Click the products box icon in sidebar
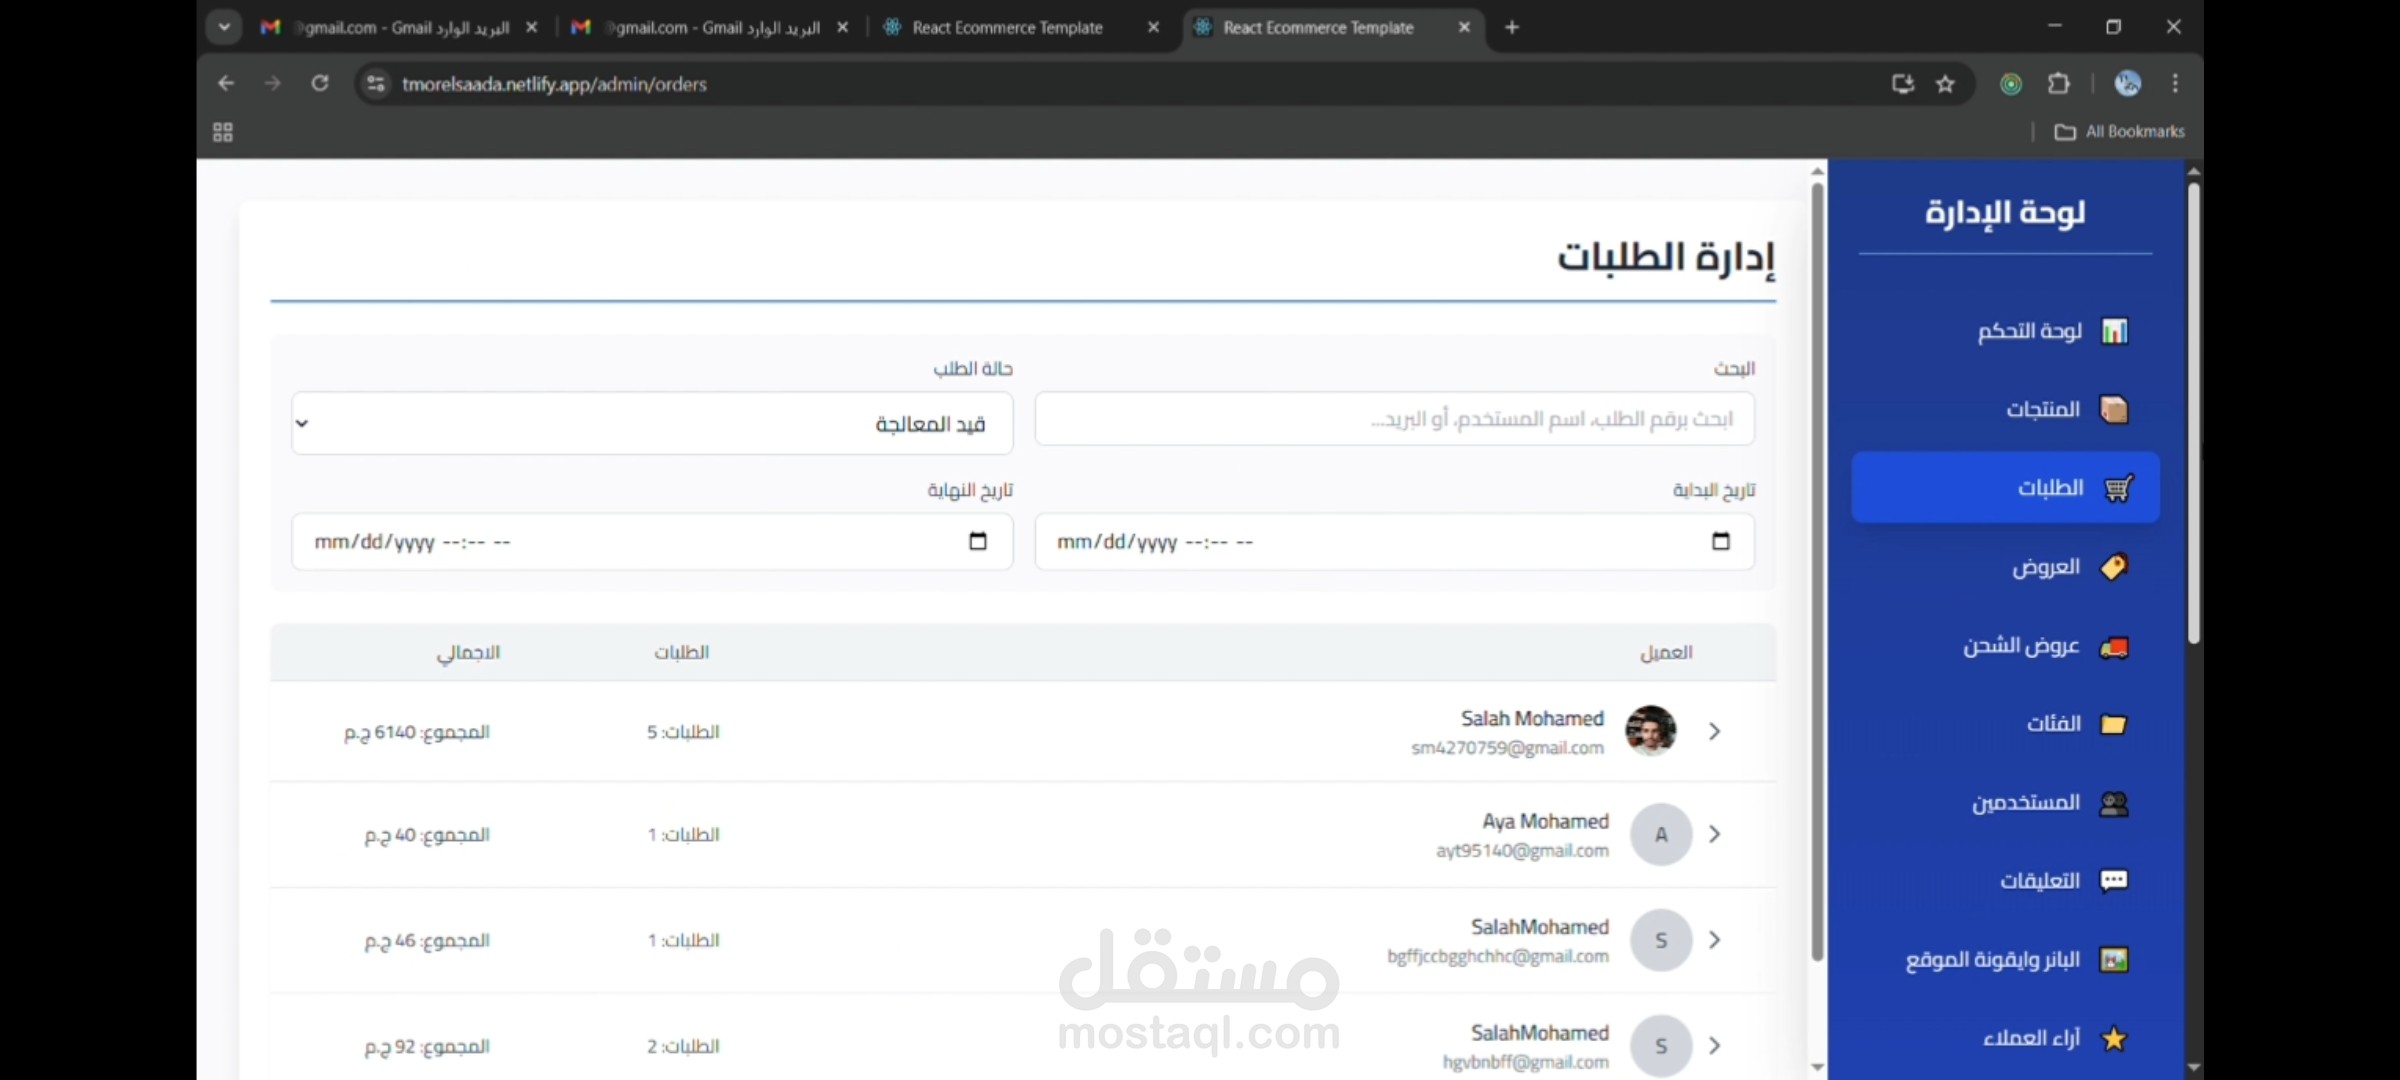The image size is (2400, 1080). tap(2114, 409)
